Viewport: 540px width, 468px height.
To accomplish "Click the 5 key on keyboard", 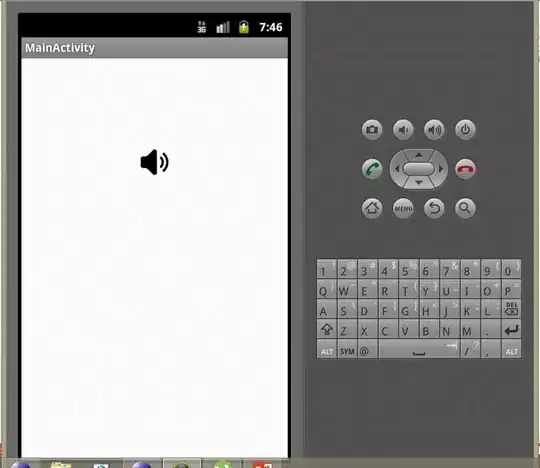I will [408, 269].
